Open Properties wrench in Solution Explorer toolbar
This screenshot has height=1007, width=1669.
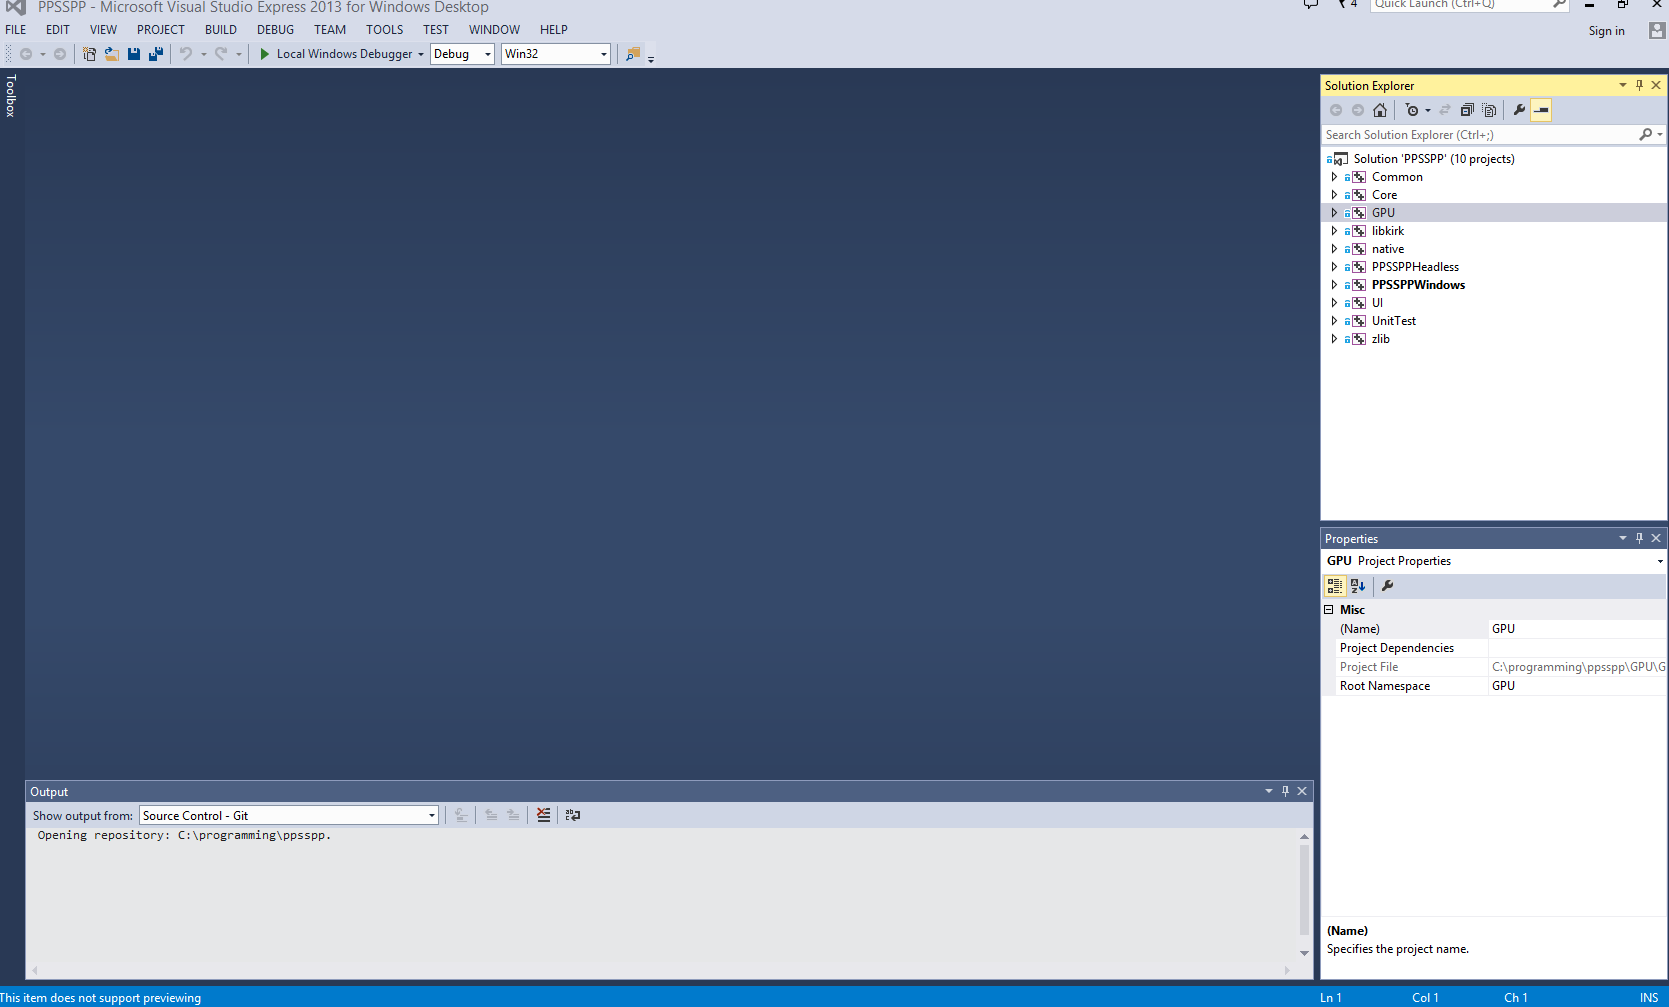click(1520, 110)
